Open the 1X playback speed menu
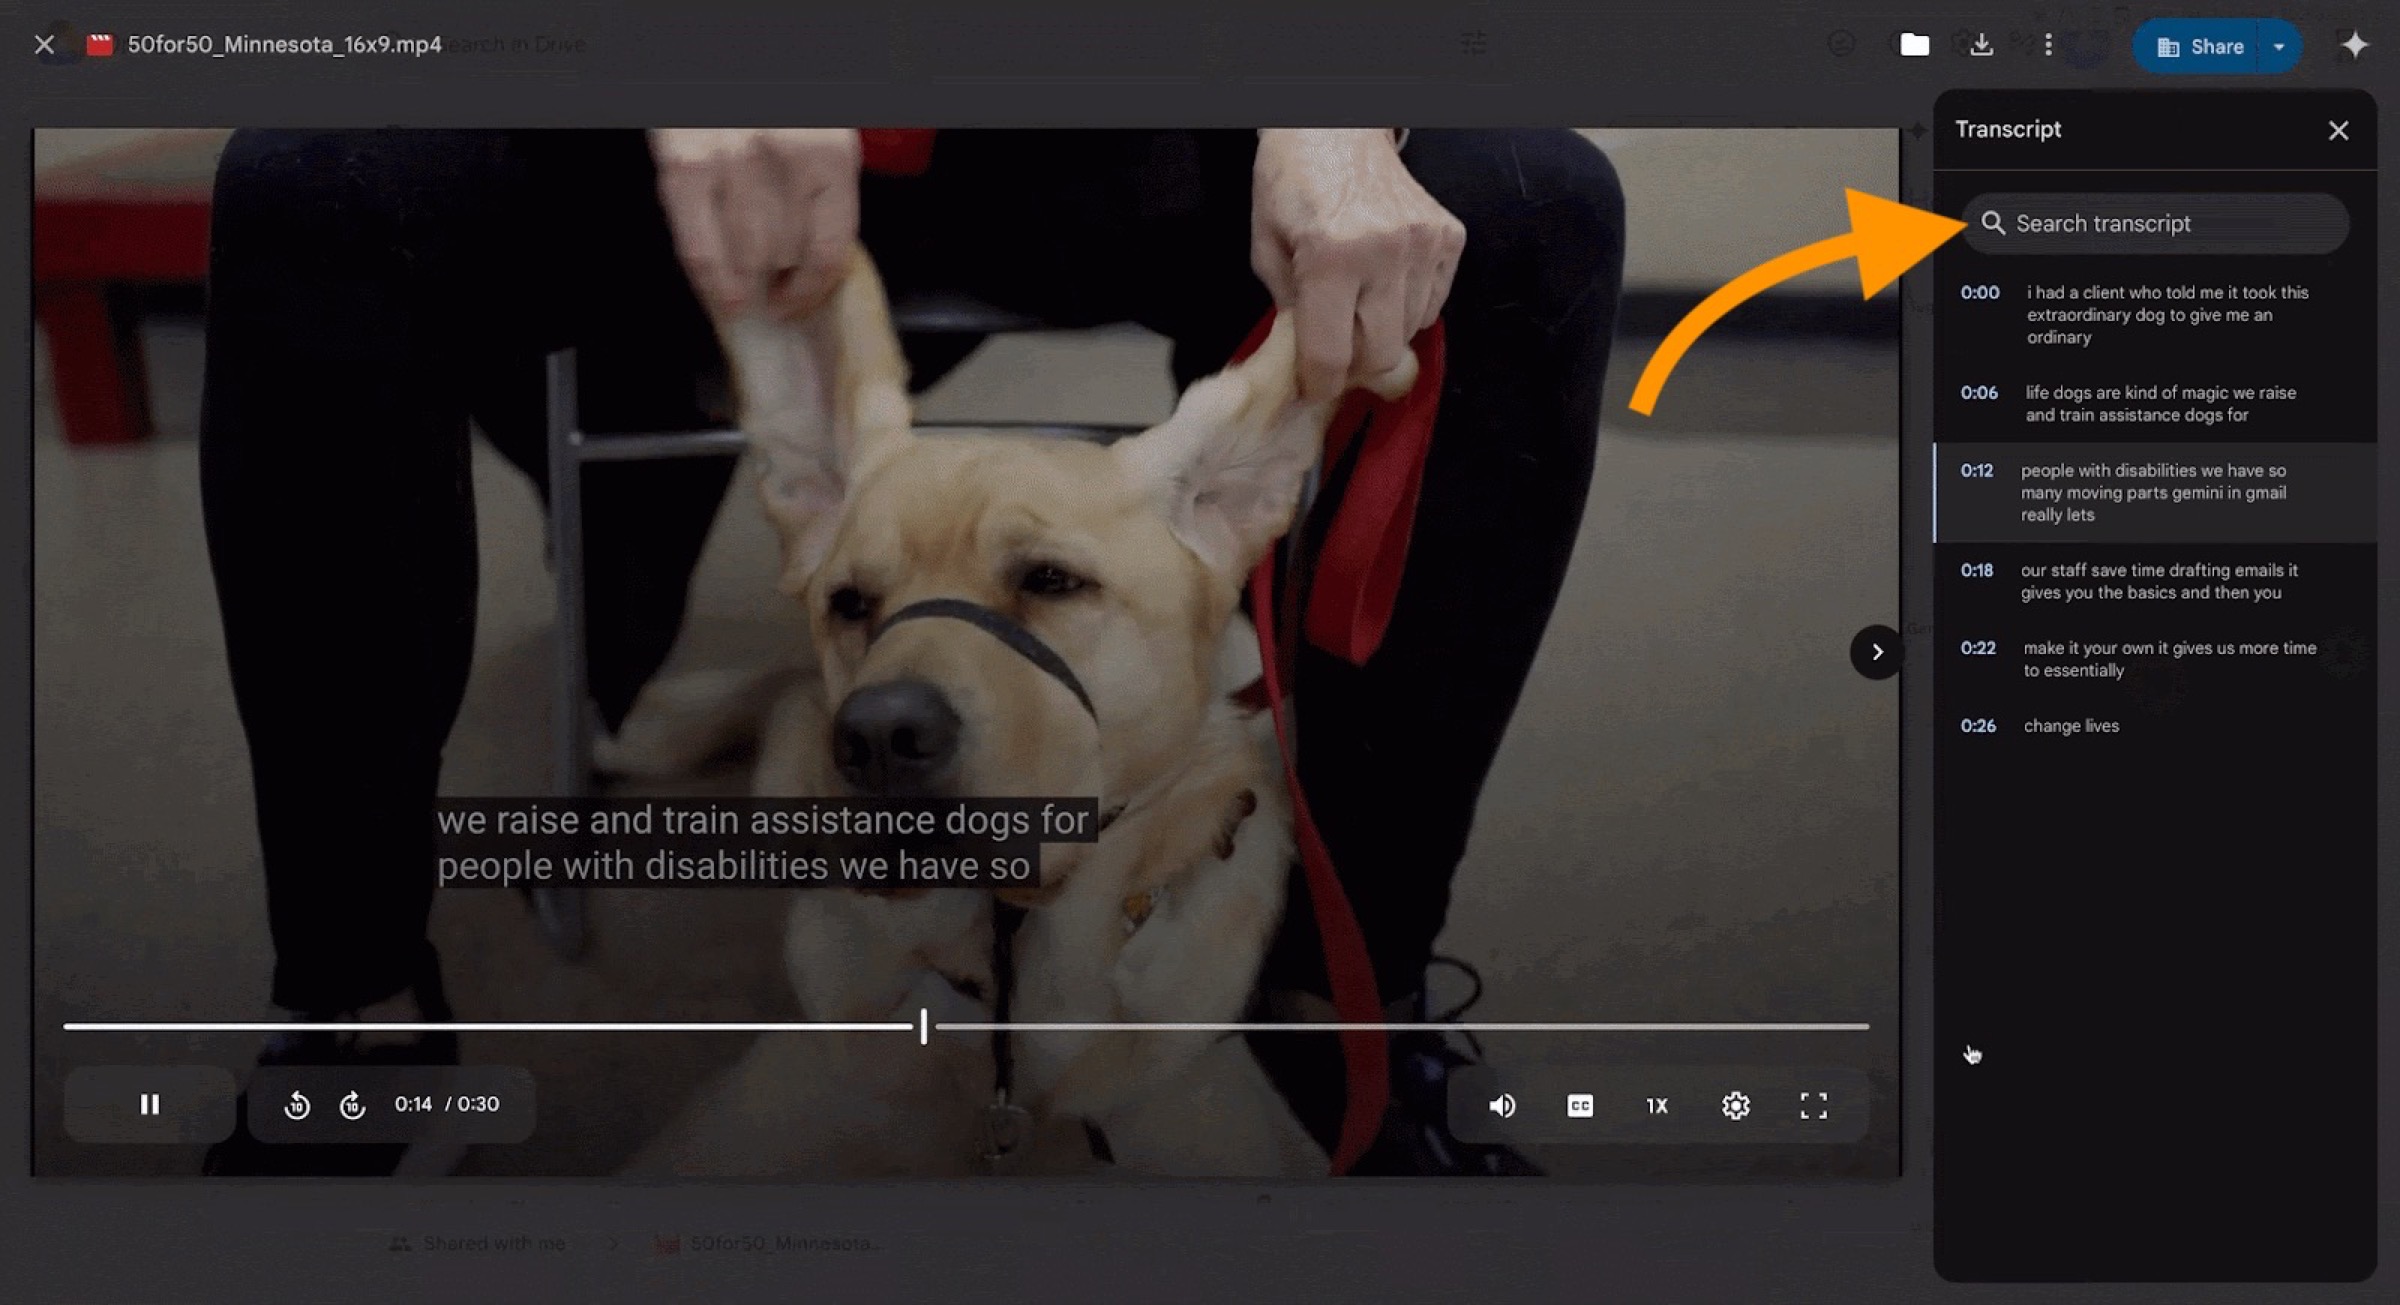The image size is (2400, 1305). tap(1657, 1105)
